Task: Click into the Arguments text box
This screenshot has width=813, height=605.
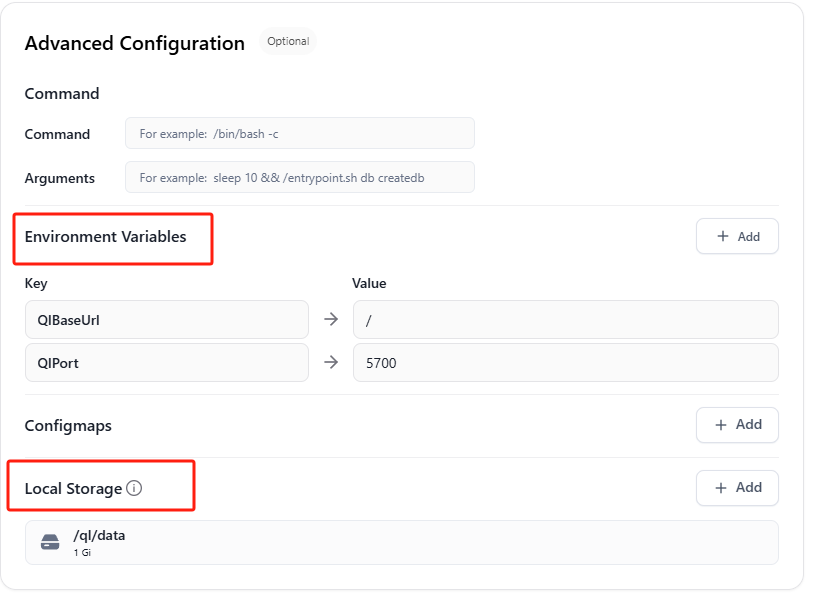Action: tap(300, 178)
